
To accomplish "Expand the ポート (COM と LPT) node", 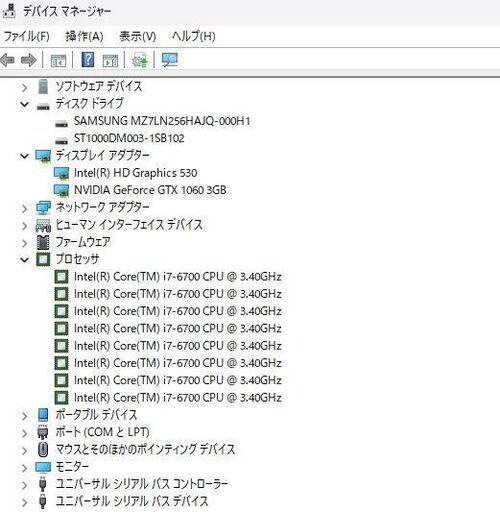I will [x=24, y=433].
